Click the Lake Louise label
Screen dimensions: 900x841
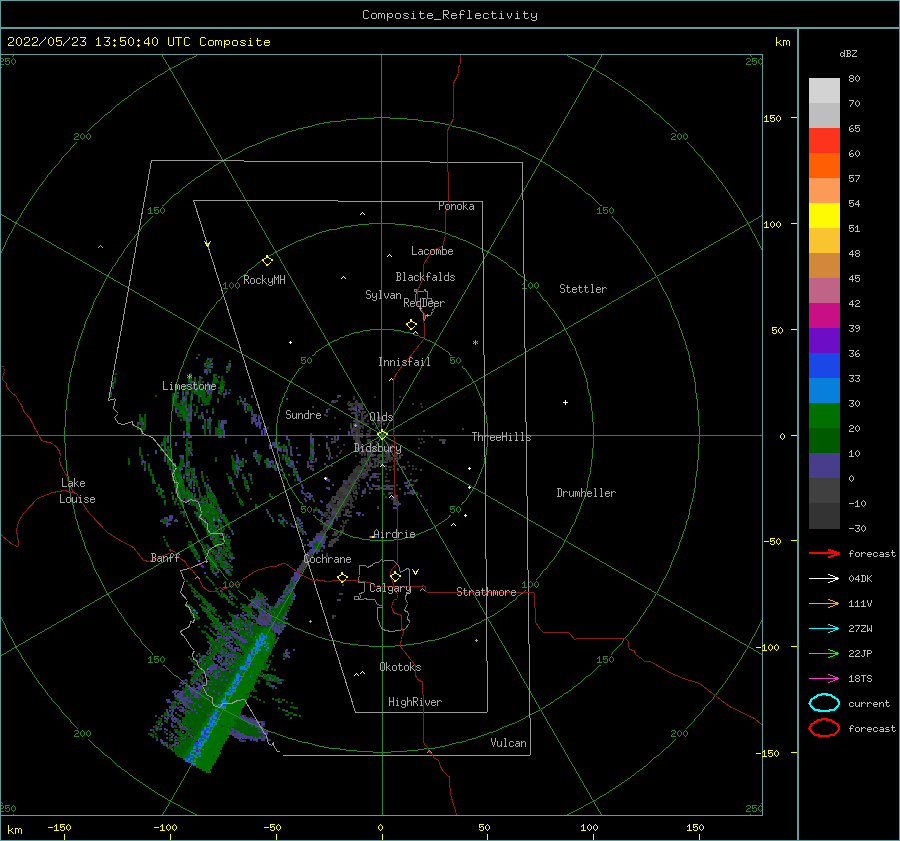point(77,491)
